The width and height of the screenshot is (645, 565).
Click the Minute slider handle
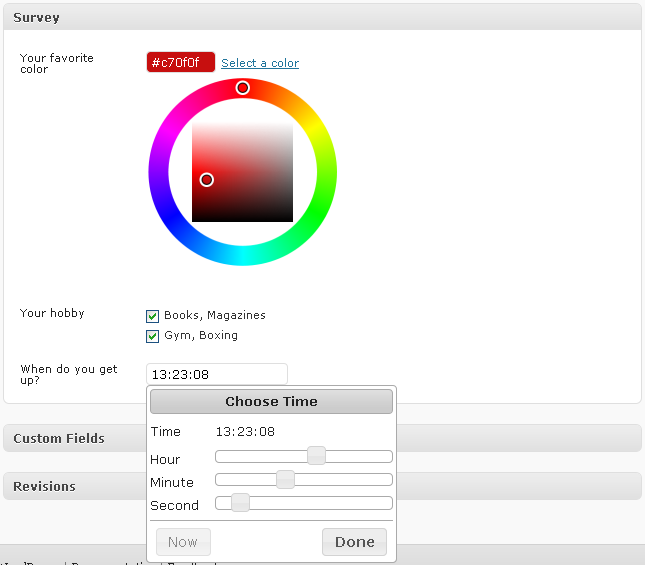point(285,480)
